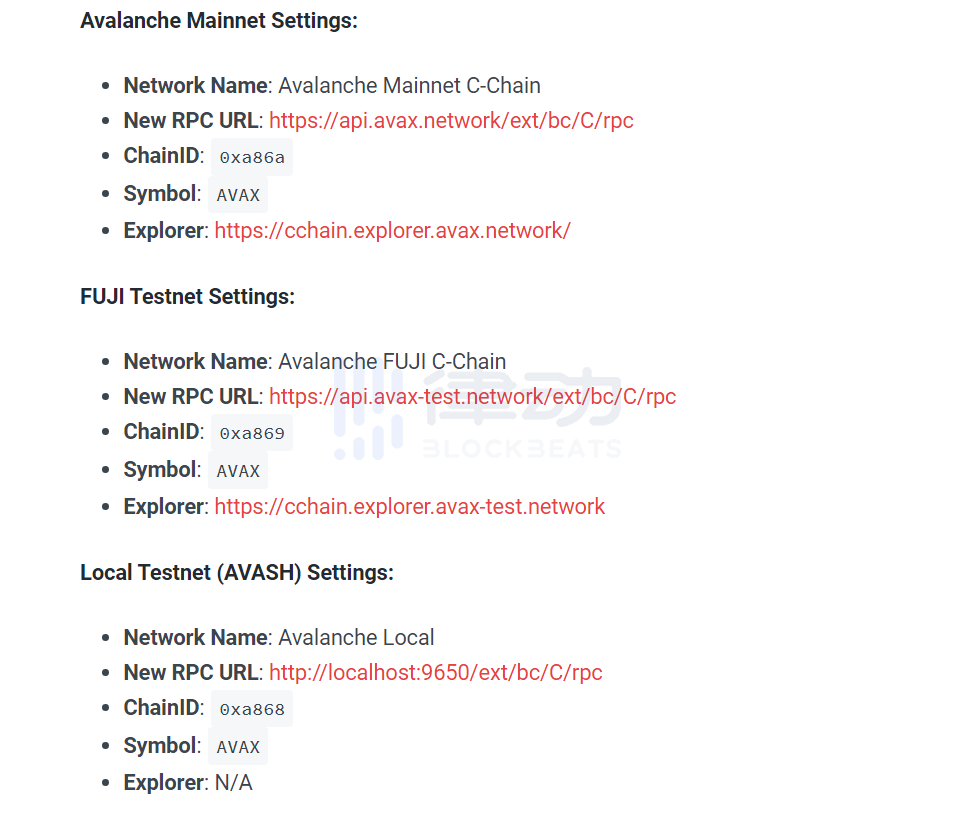Click the Avalanche Mainnet Settings heading

click(x=219, y=21)
